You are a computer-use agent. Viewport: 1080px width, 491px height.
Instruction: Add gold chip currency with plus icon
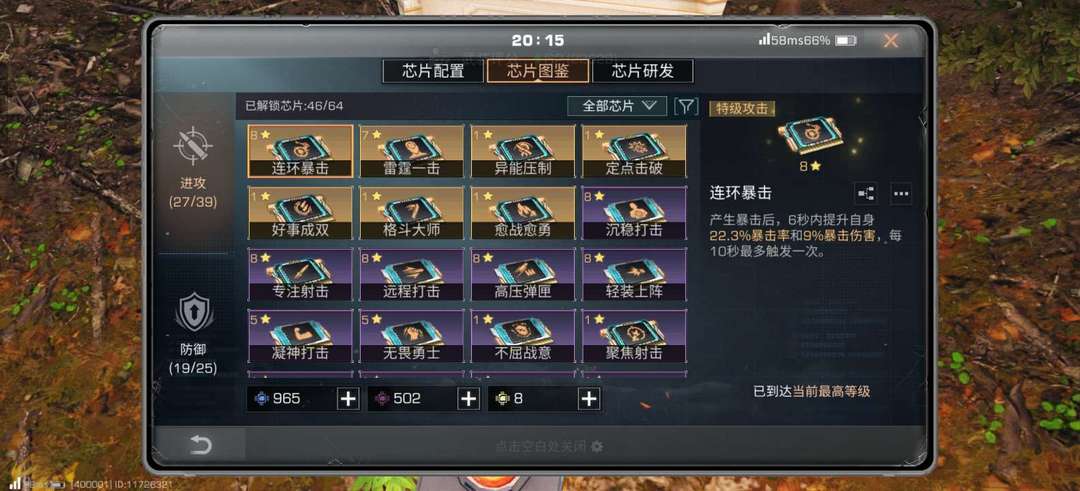point(588,399)
